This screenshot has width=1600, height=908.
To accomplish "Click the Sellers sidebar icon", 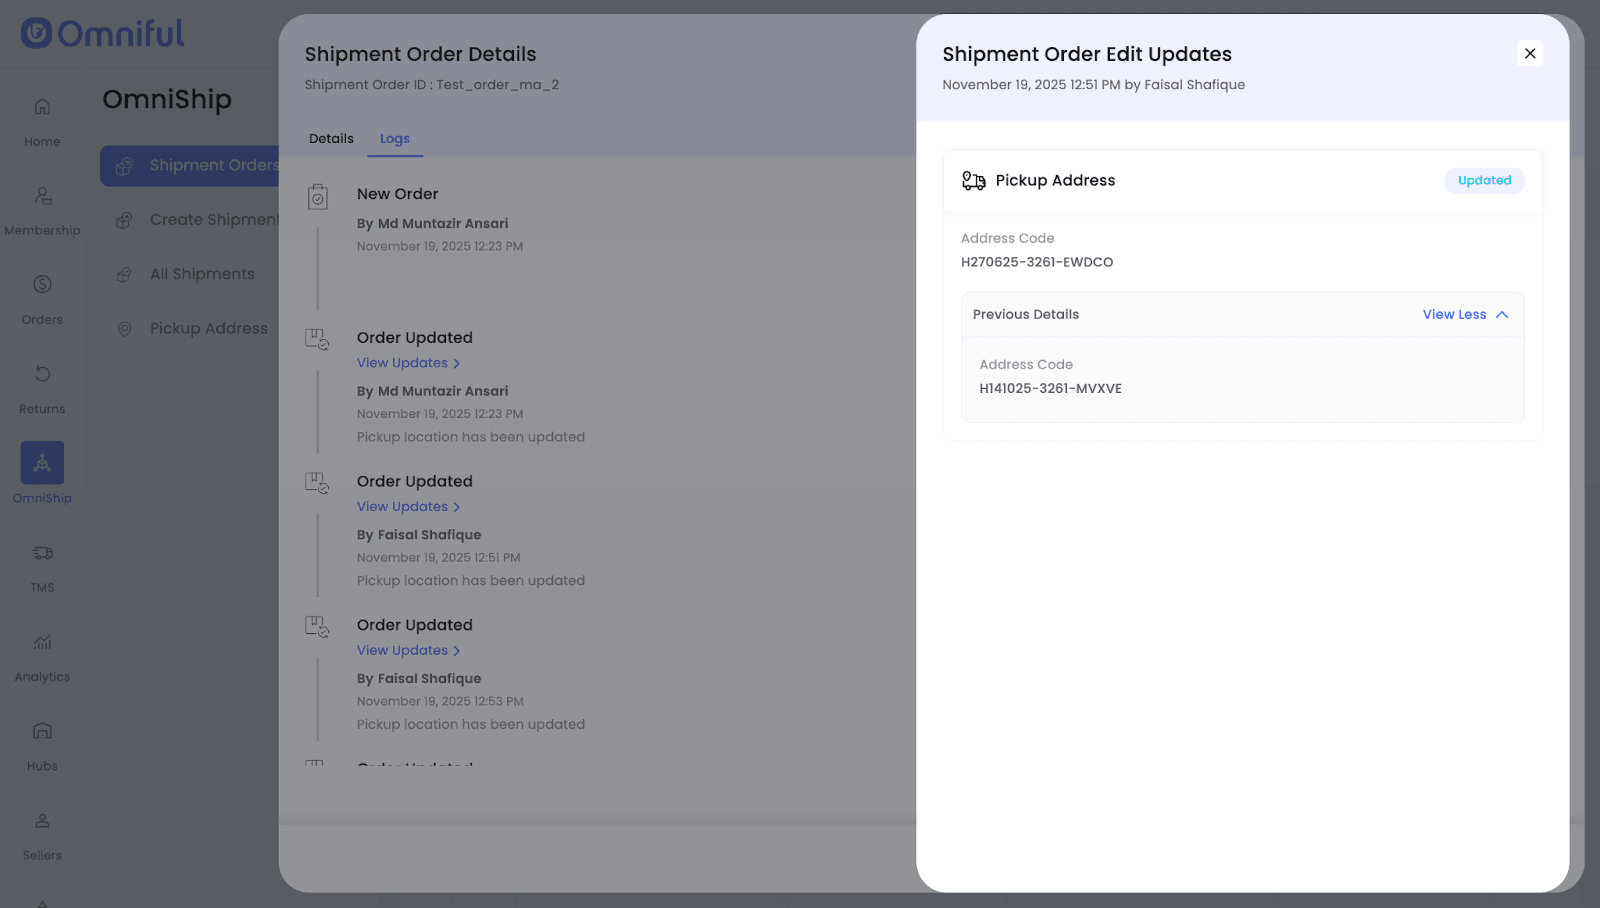I will pos(42,821).
